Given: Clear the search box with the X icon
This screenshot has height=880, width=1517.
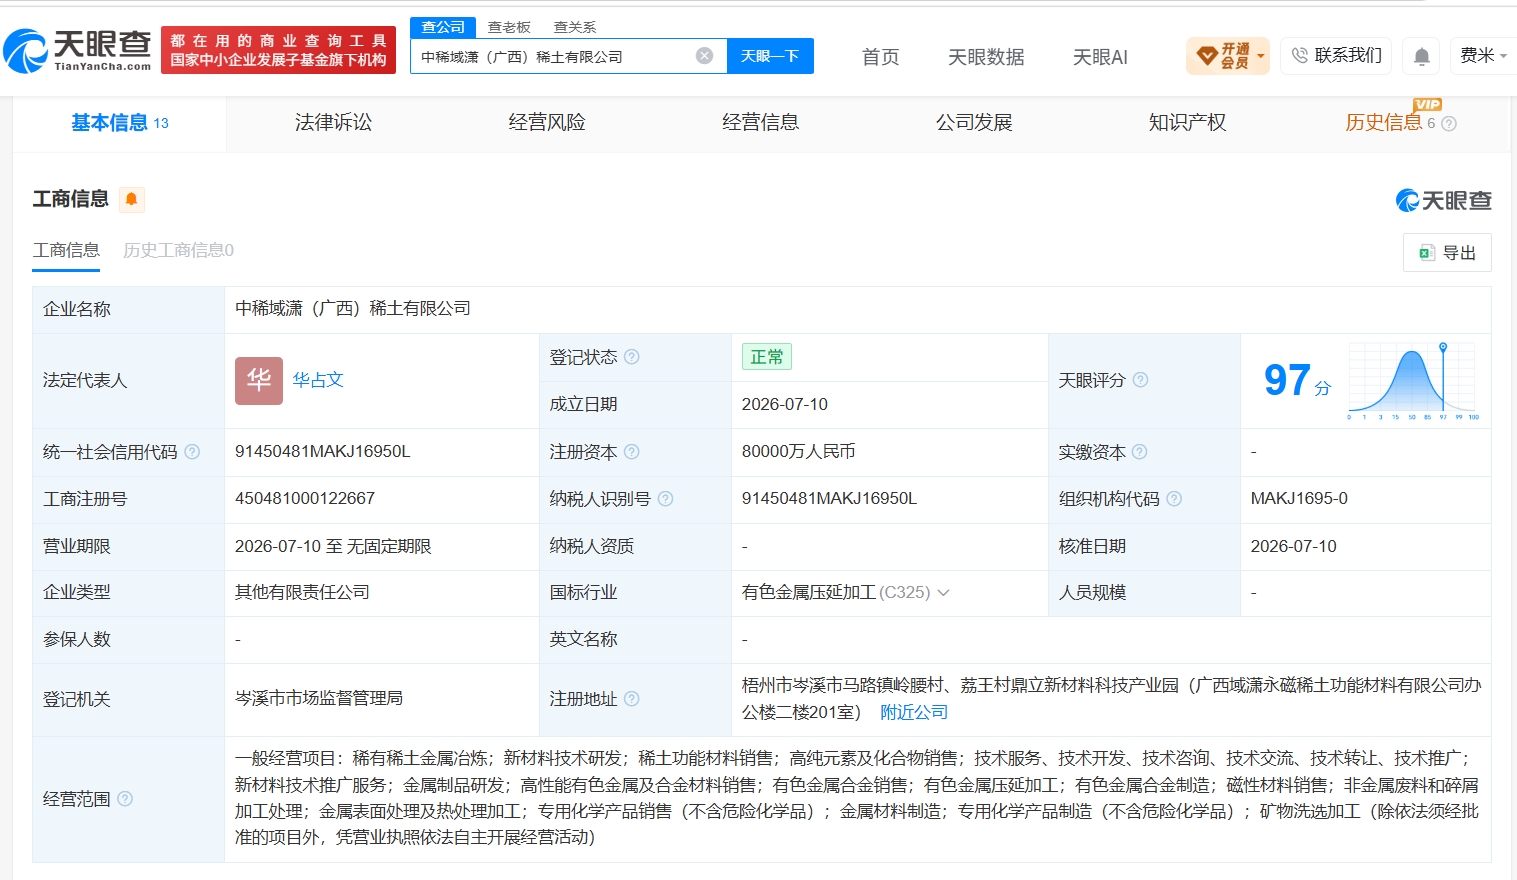Looking at the screenshot, I should click(x=704, y=56).
